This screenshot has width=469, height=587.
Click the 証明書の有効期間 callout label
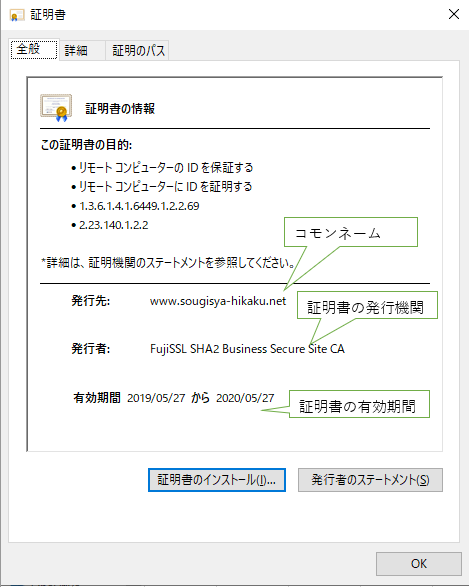(359, 404)
